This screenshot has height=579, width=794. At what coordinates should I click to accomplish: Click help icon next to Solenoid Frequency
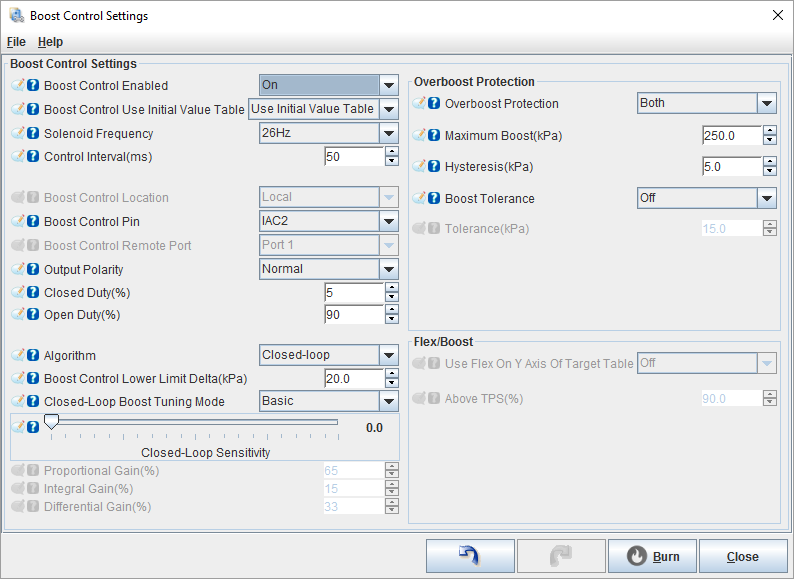[33, 134]
